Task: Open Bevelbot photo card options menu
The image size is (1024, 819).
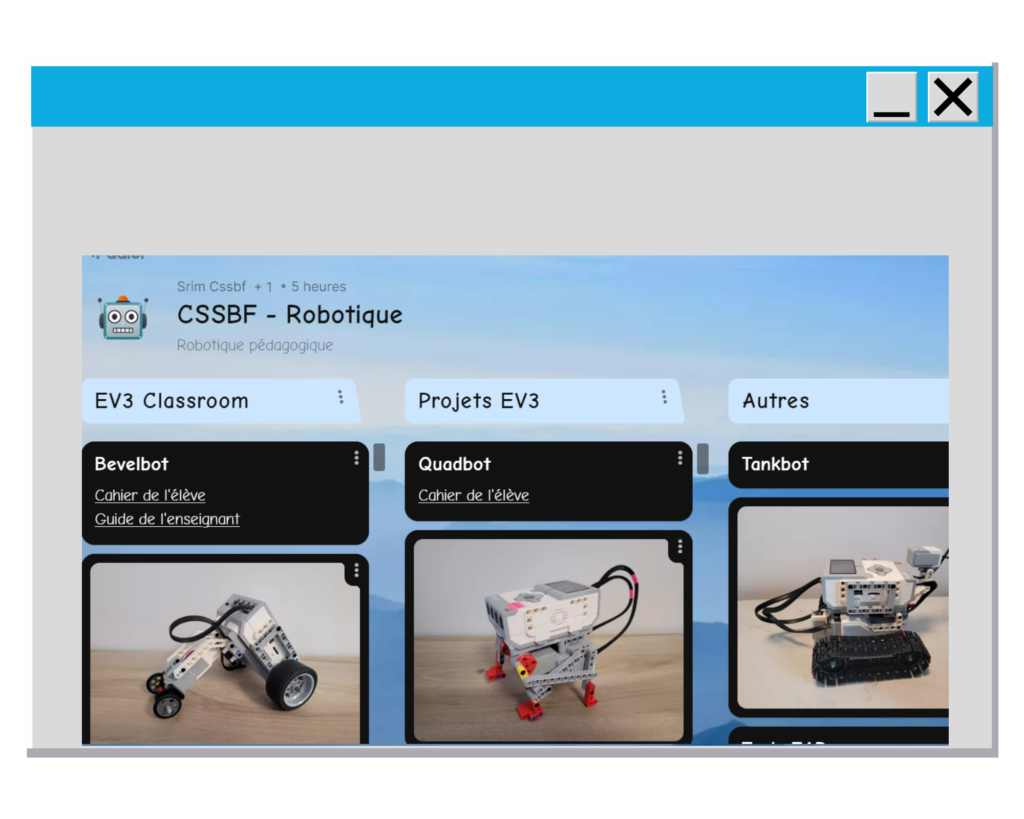Action: (356, 570)
